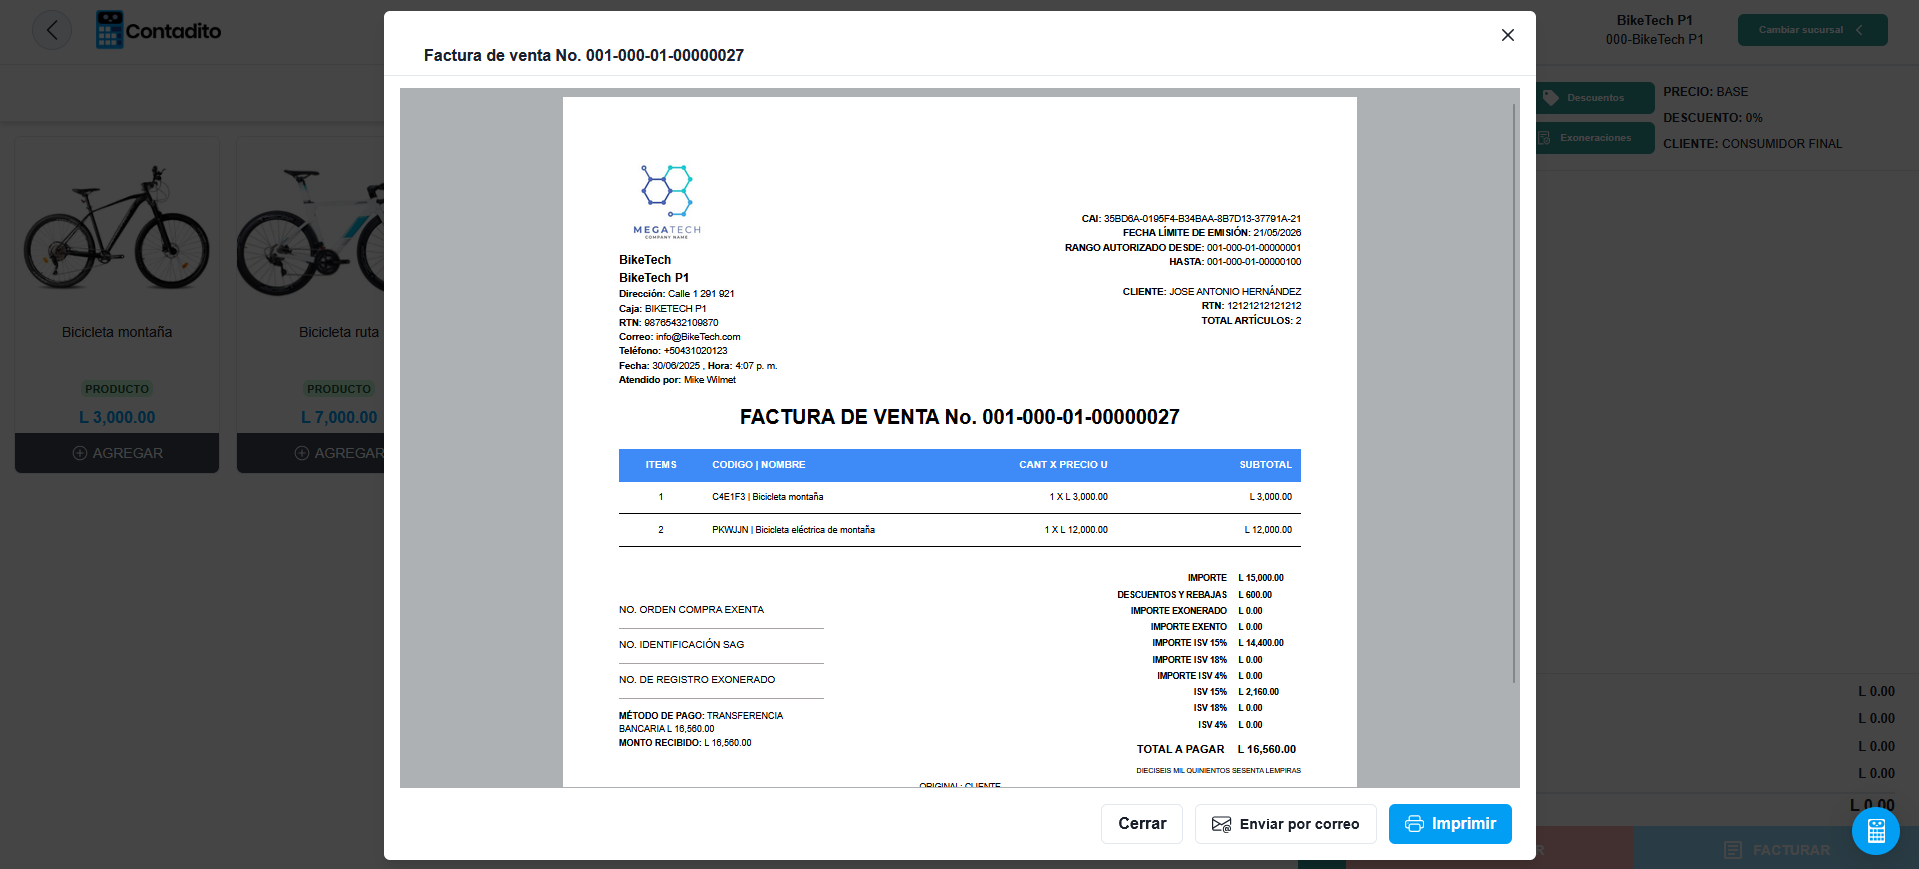Click the price 'L 3,000.00' on Bicicleta montaña card

117,418
